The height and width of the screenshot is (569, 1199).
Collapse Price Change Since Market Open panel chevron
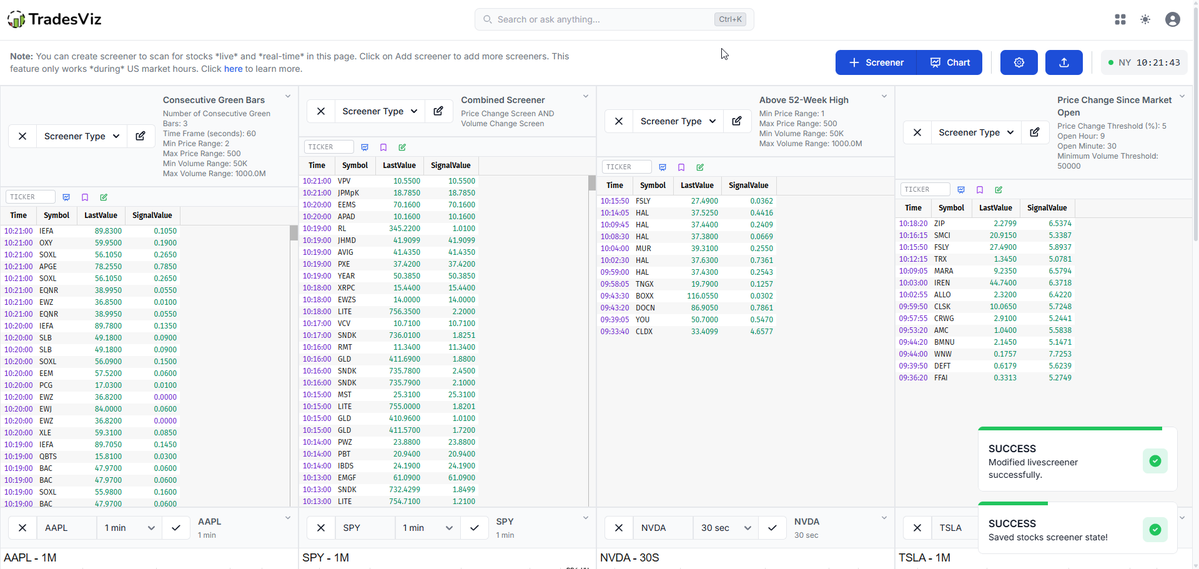1182,96
